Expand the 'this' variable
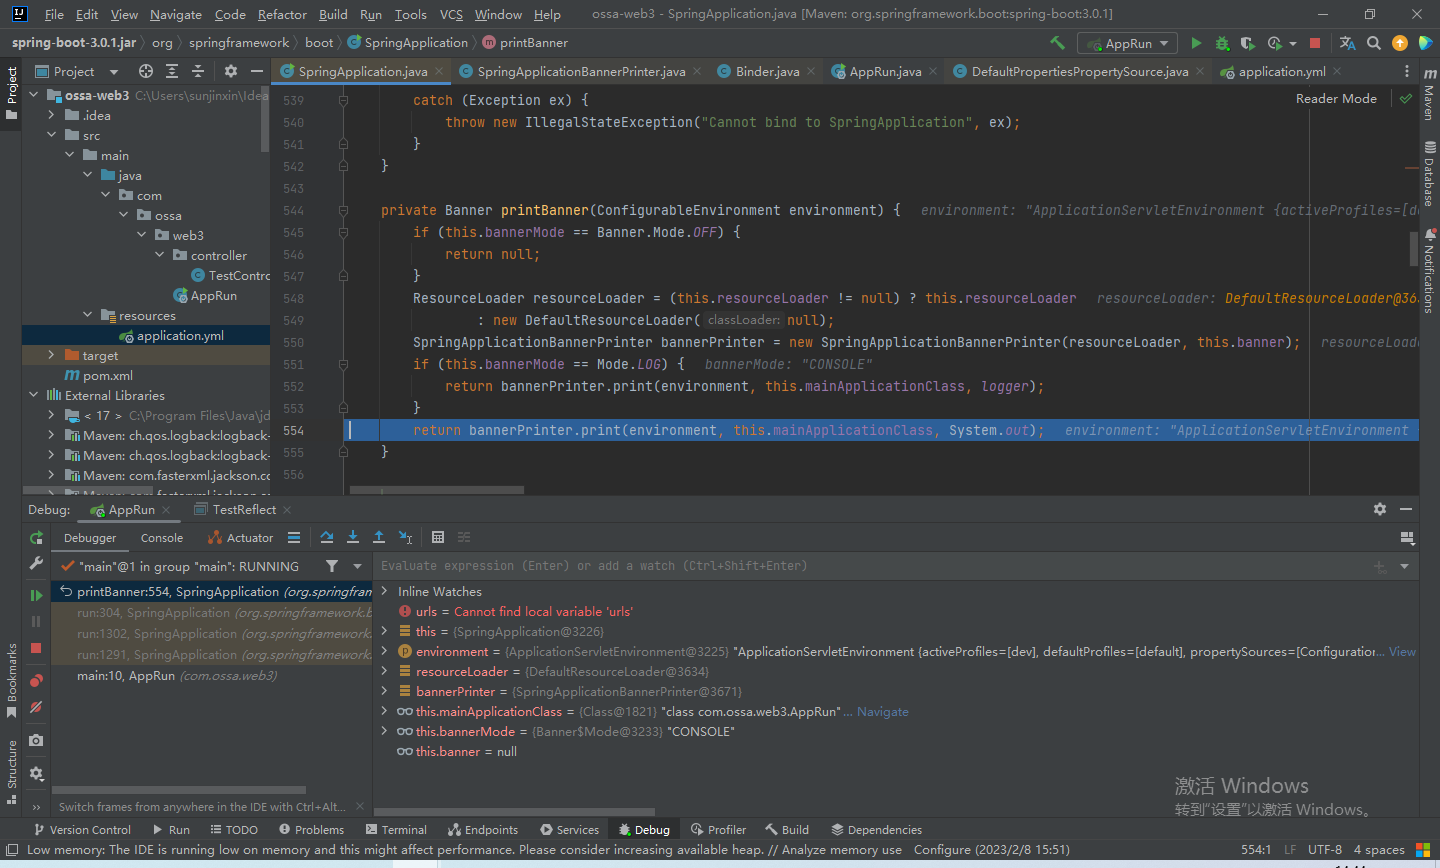Viewport: 1440px width, 868px height. tap(384, 631)
